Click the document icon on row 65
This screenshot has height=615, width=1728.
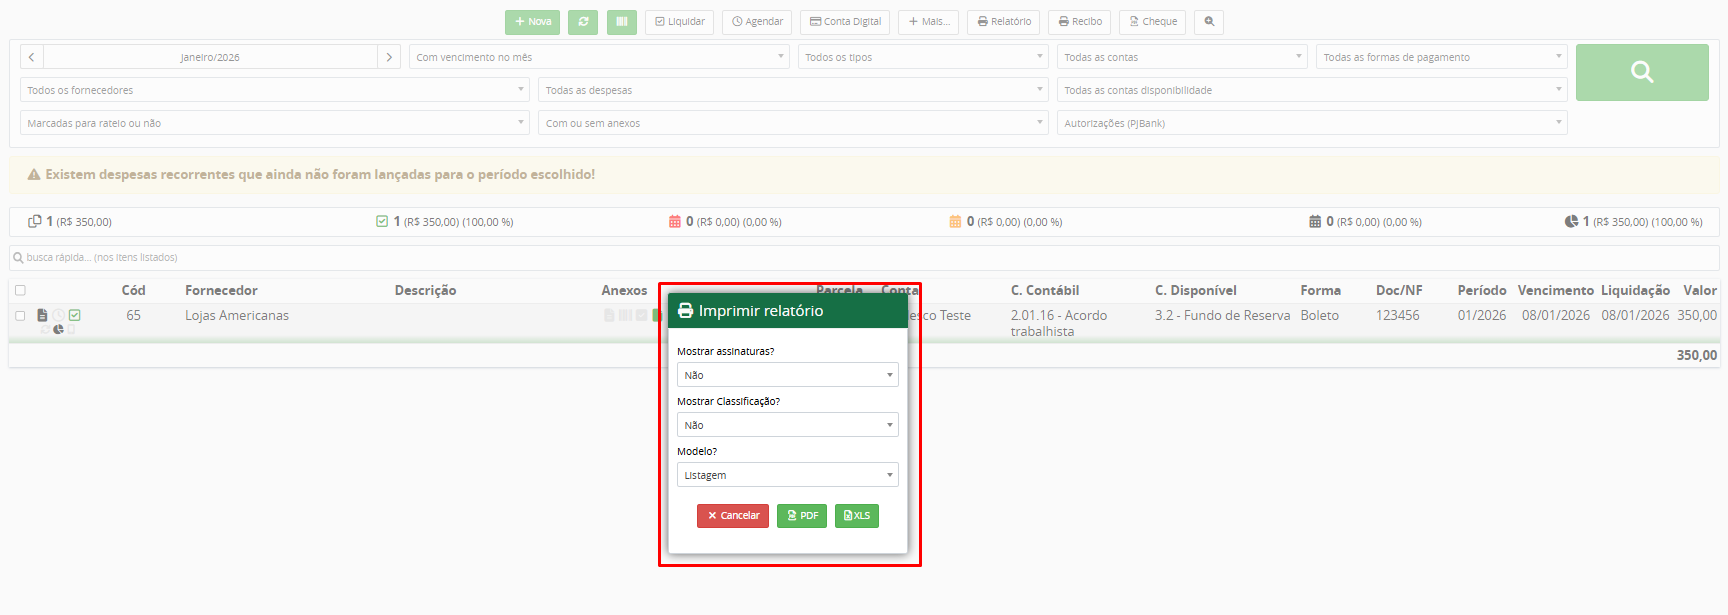click(42, 315)
